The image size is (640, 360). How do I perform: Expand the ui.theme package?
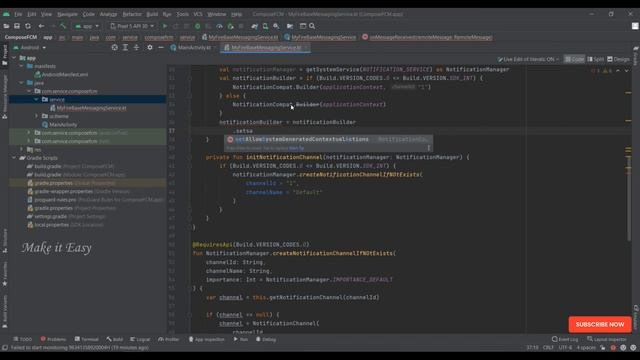pos(36,116)
